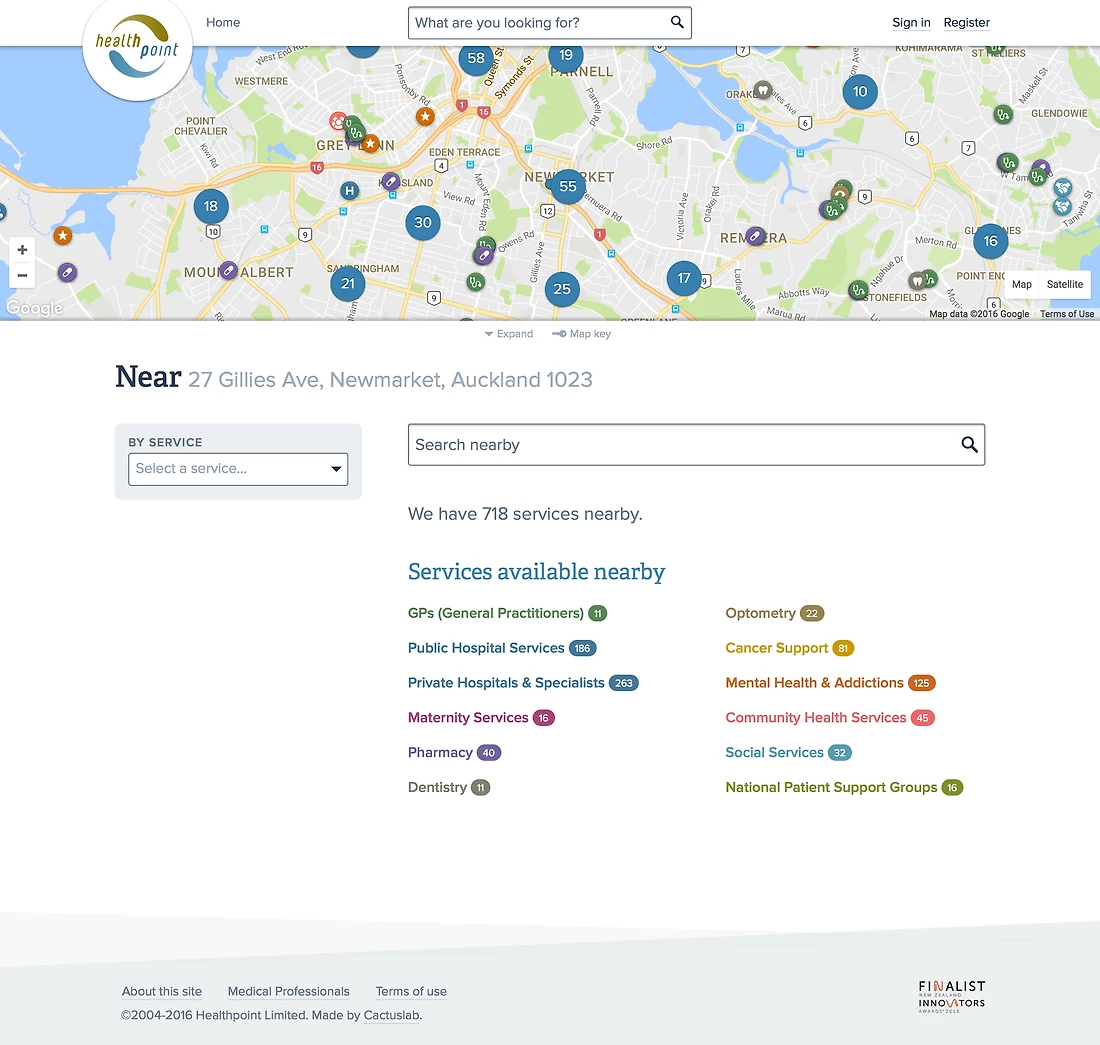Click the top search magnifier icon
Screen dimensions: 1100x1045
point(677,23)
